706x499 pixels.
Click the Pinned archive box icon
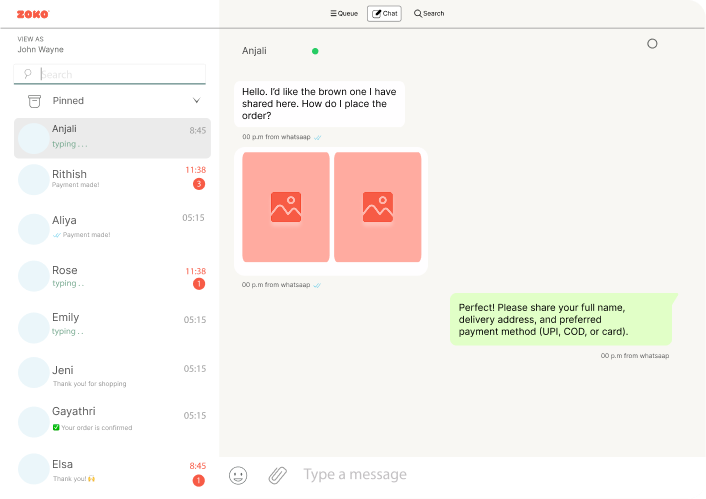pyautogui.click(x=34, y=101)
